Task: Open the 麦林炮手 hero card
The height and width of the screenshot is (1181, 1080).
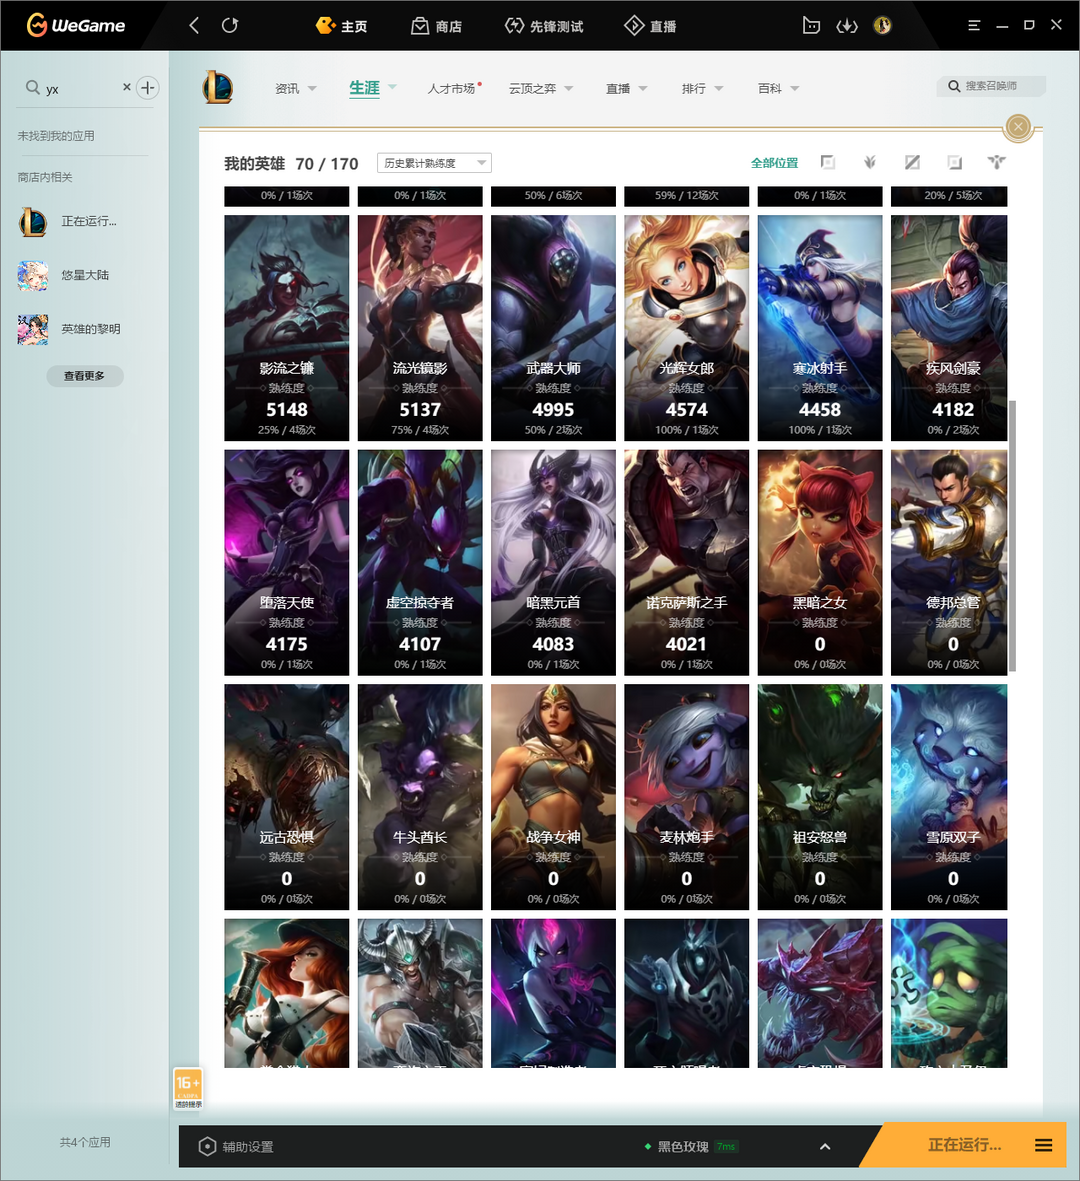Action: [x=687, y=797]
